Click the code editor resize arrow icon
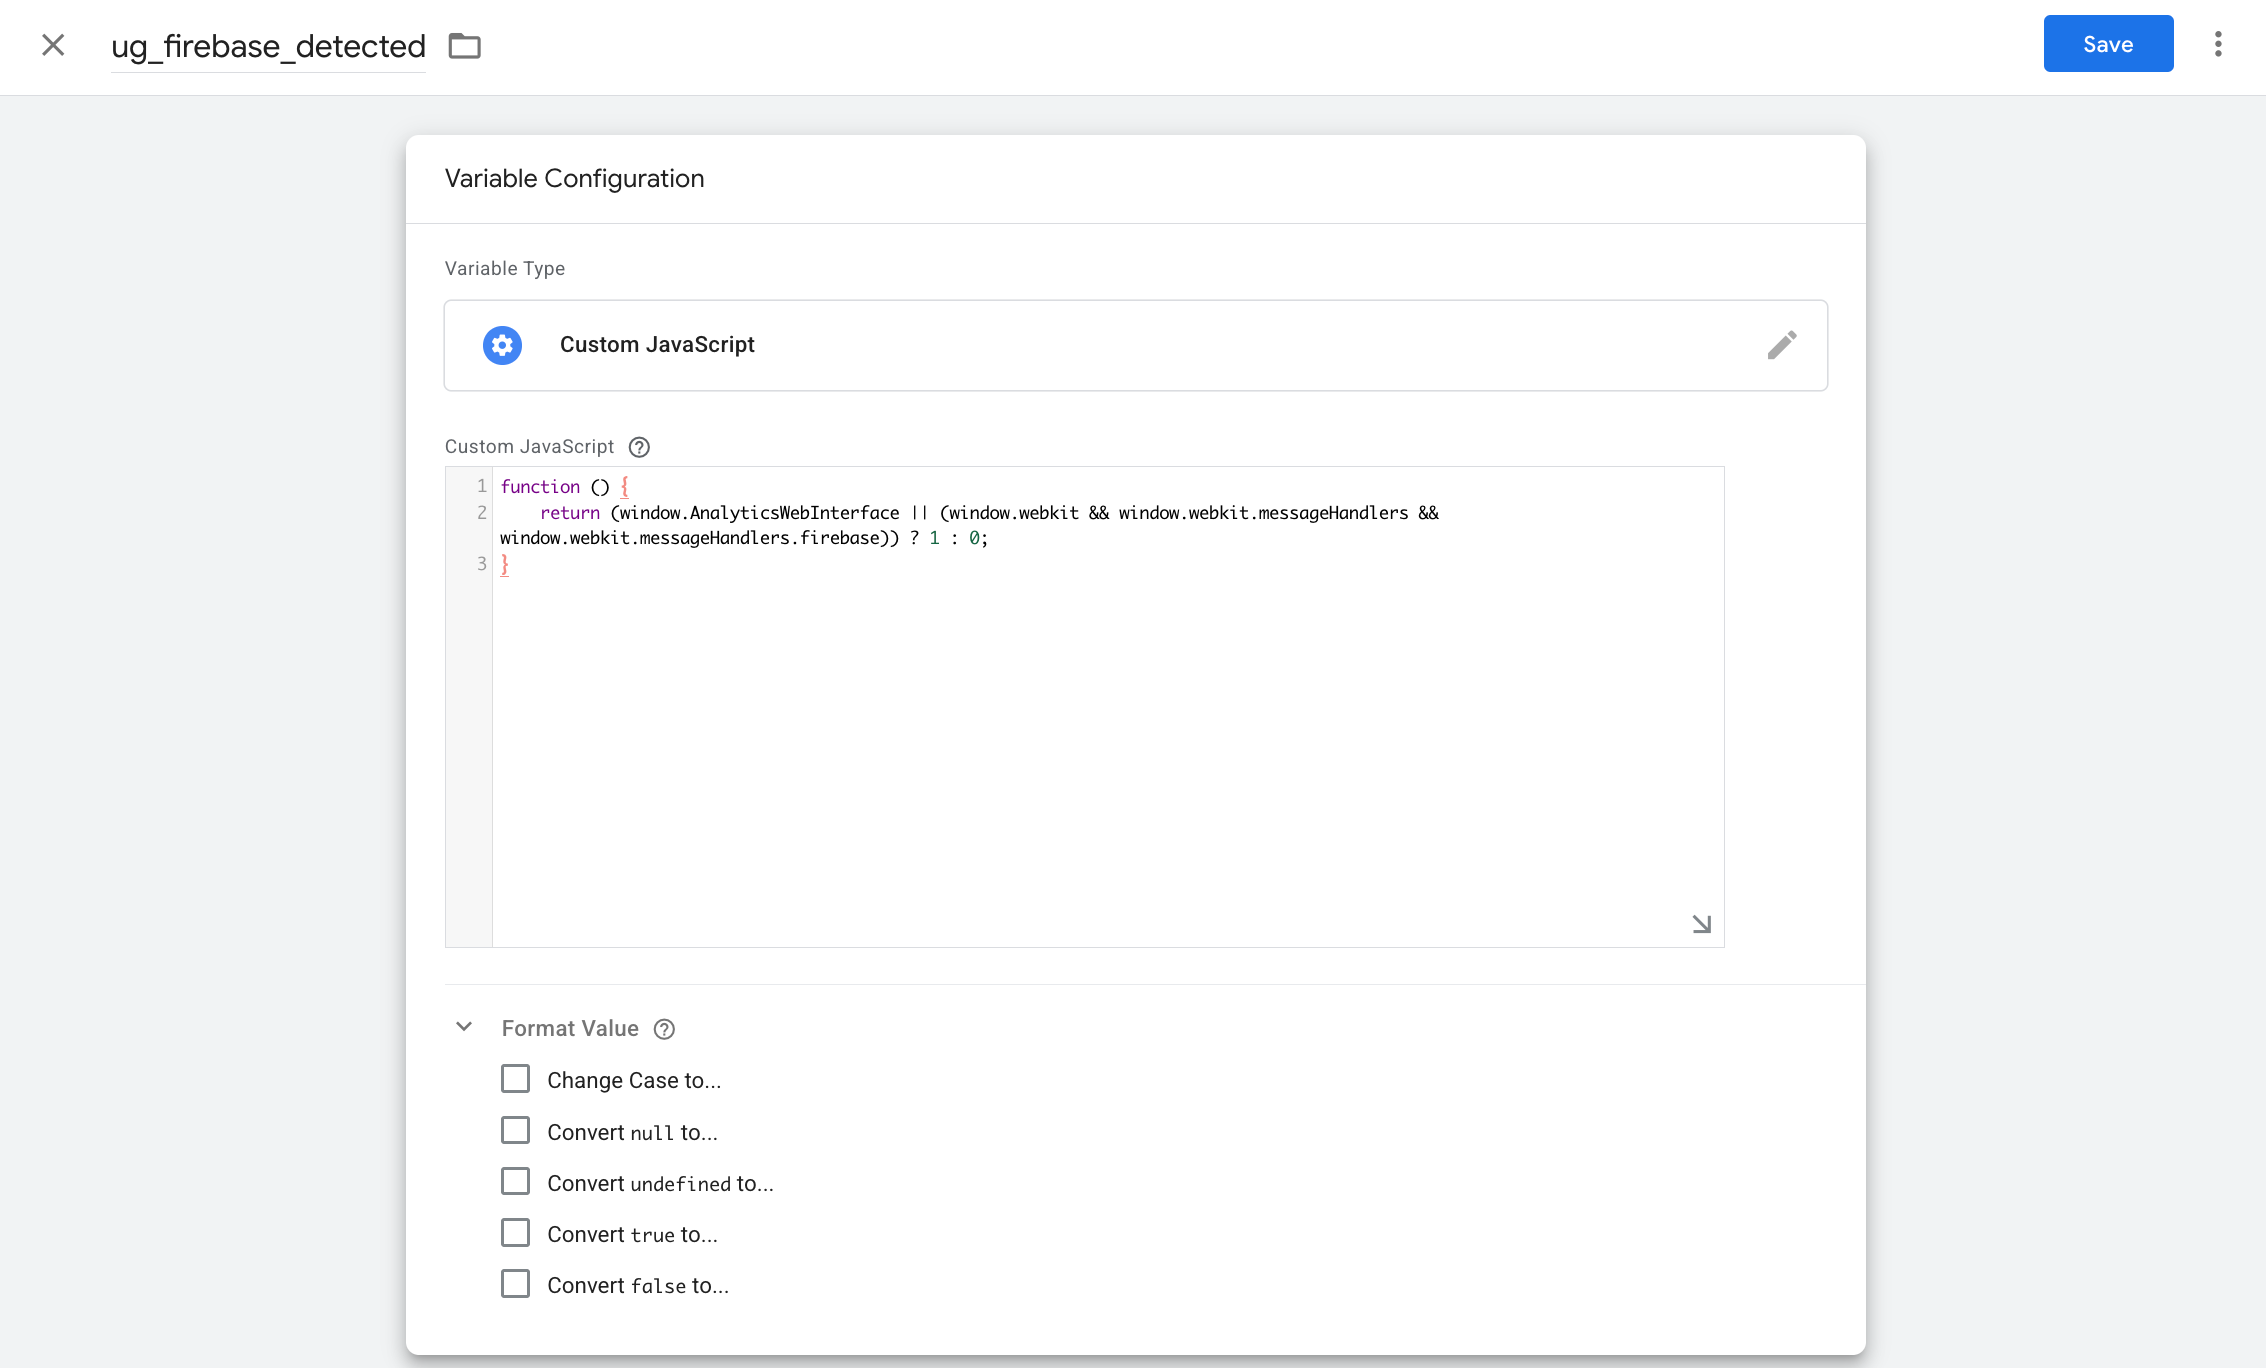 (1701, 924)
